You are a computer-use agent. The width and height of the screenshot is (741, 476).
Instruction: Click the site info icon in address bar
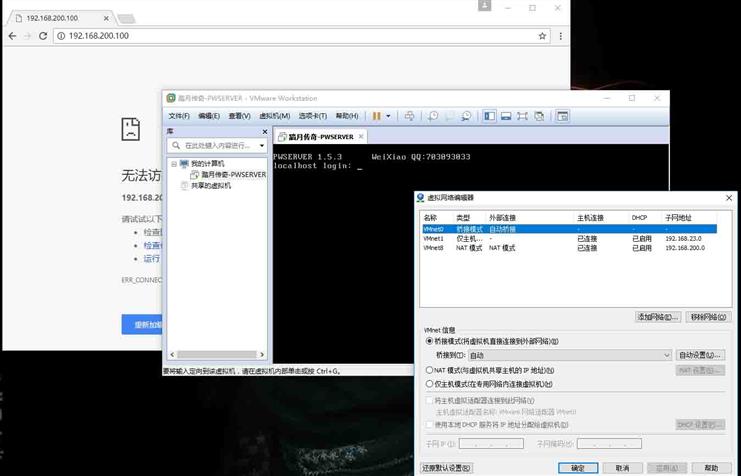[x=61, y=36]
